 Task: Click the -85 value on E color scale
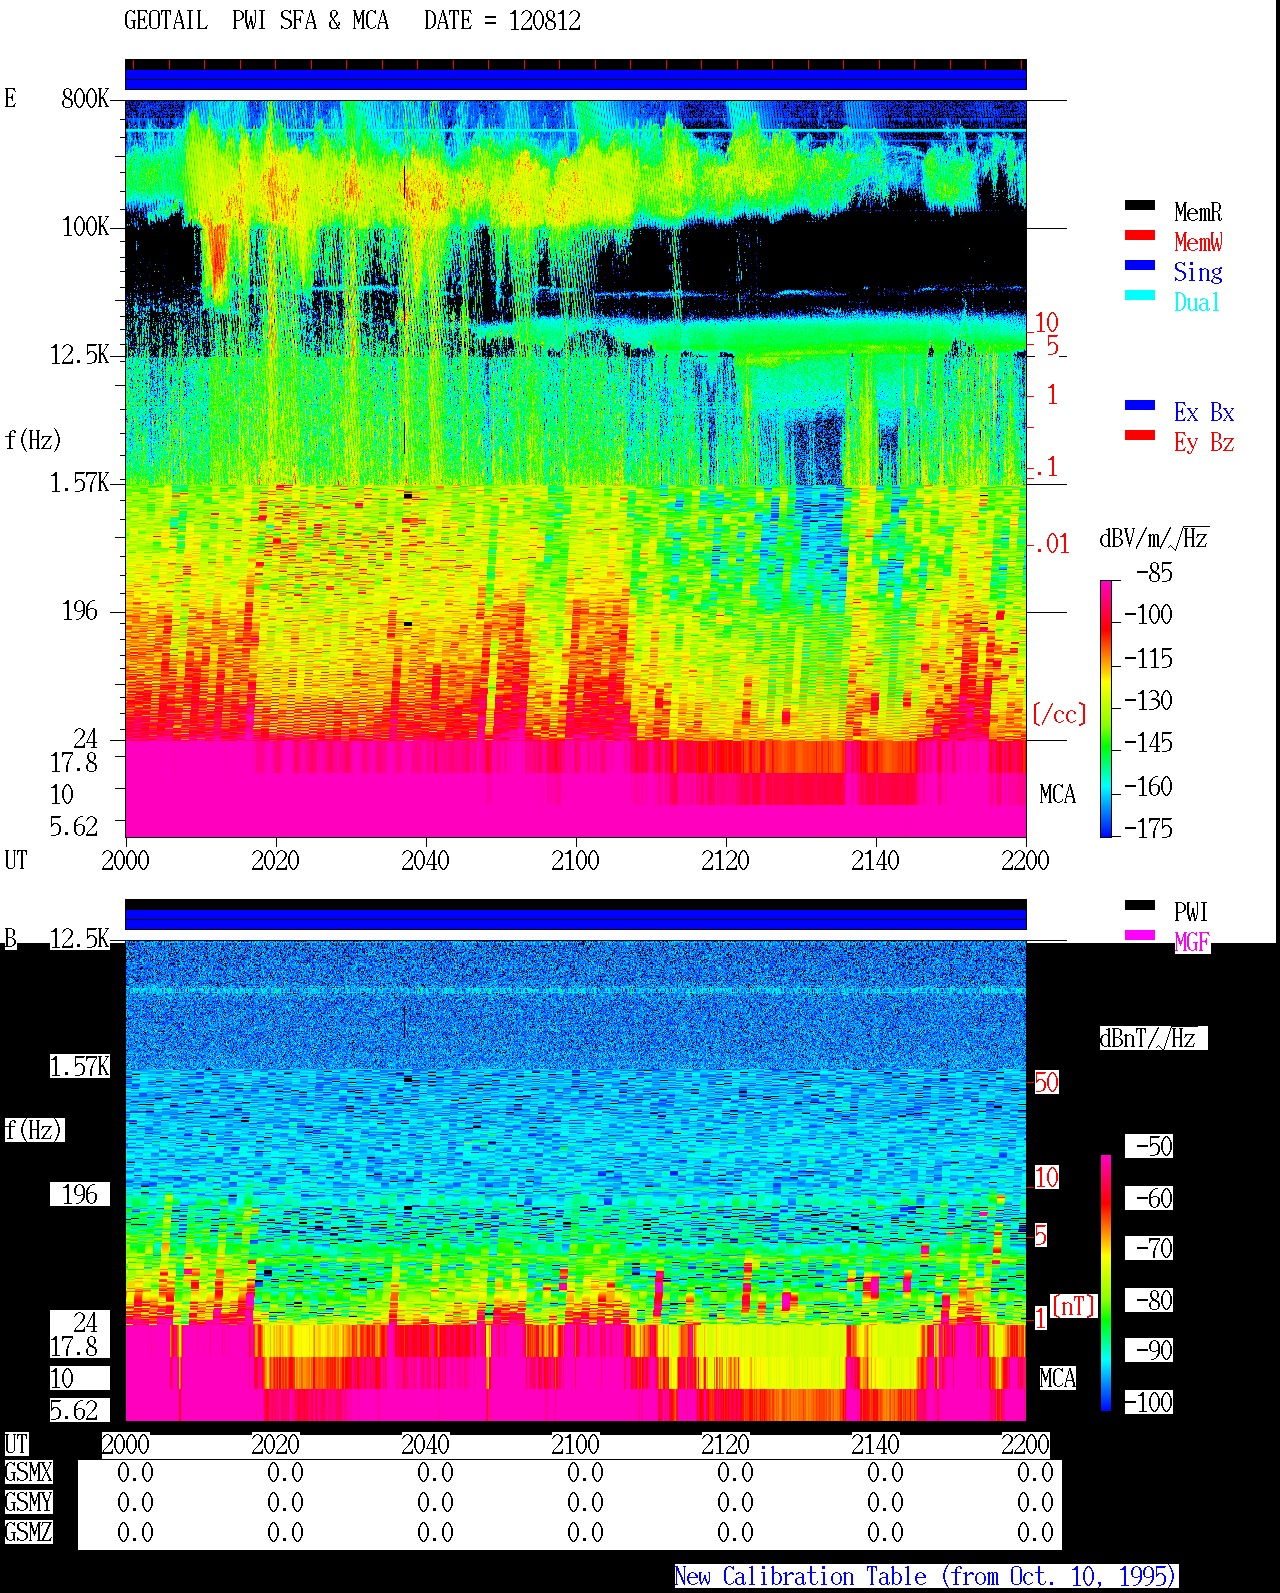pyautogui.click(x=1154, y=572)
